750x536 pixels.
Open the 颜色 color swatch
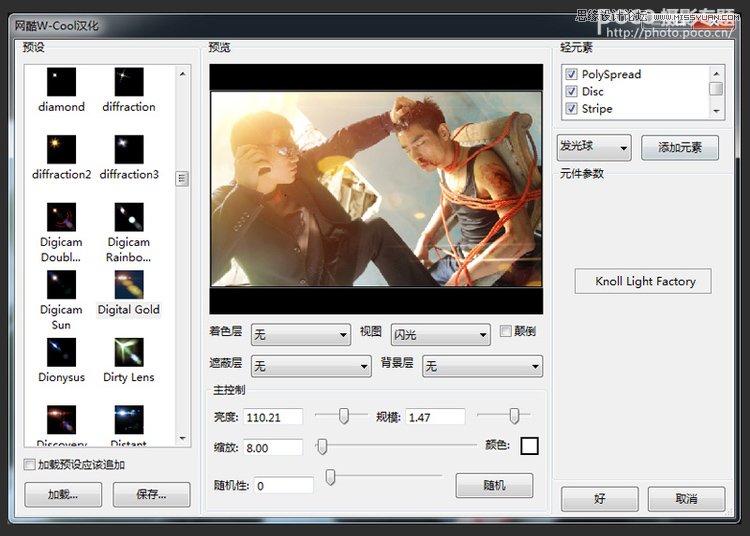pyautogui.click(x=529, y=446)
